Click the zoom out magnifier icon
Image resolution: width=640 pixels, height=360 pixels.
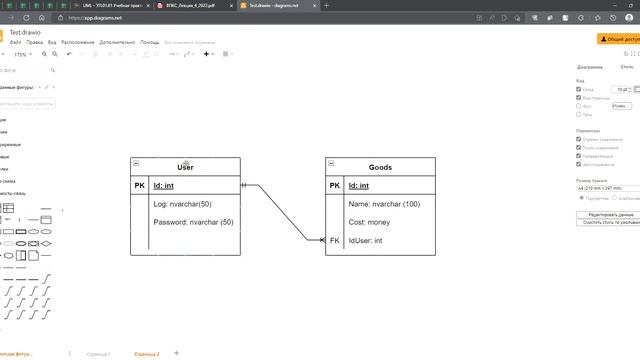pos(55,54)
